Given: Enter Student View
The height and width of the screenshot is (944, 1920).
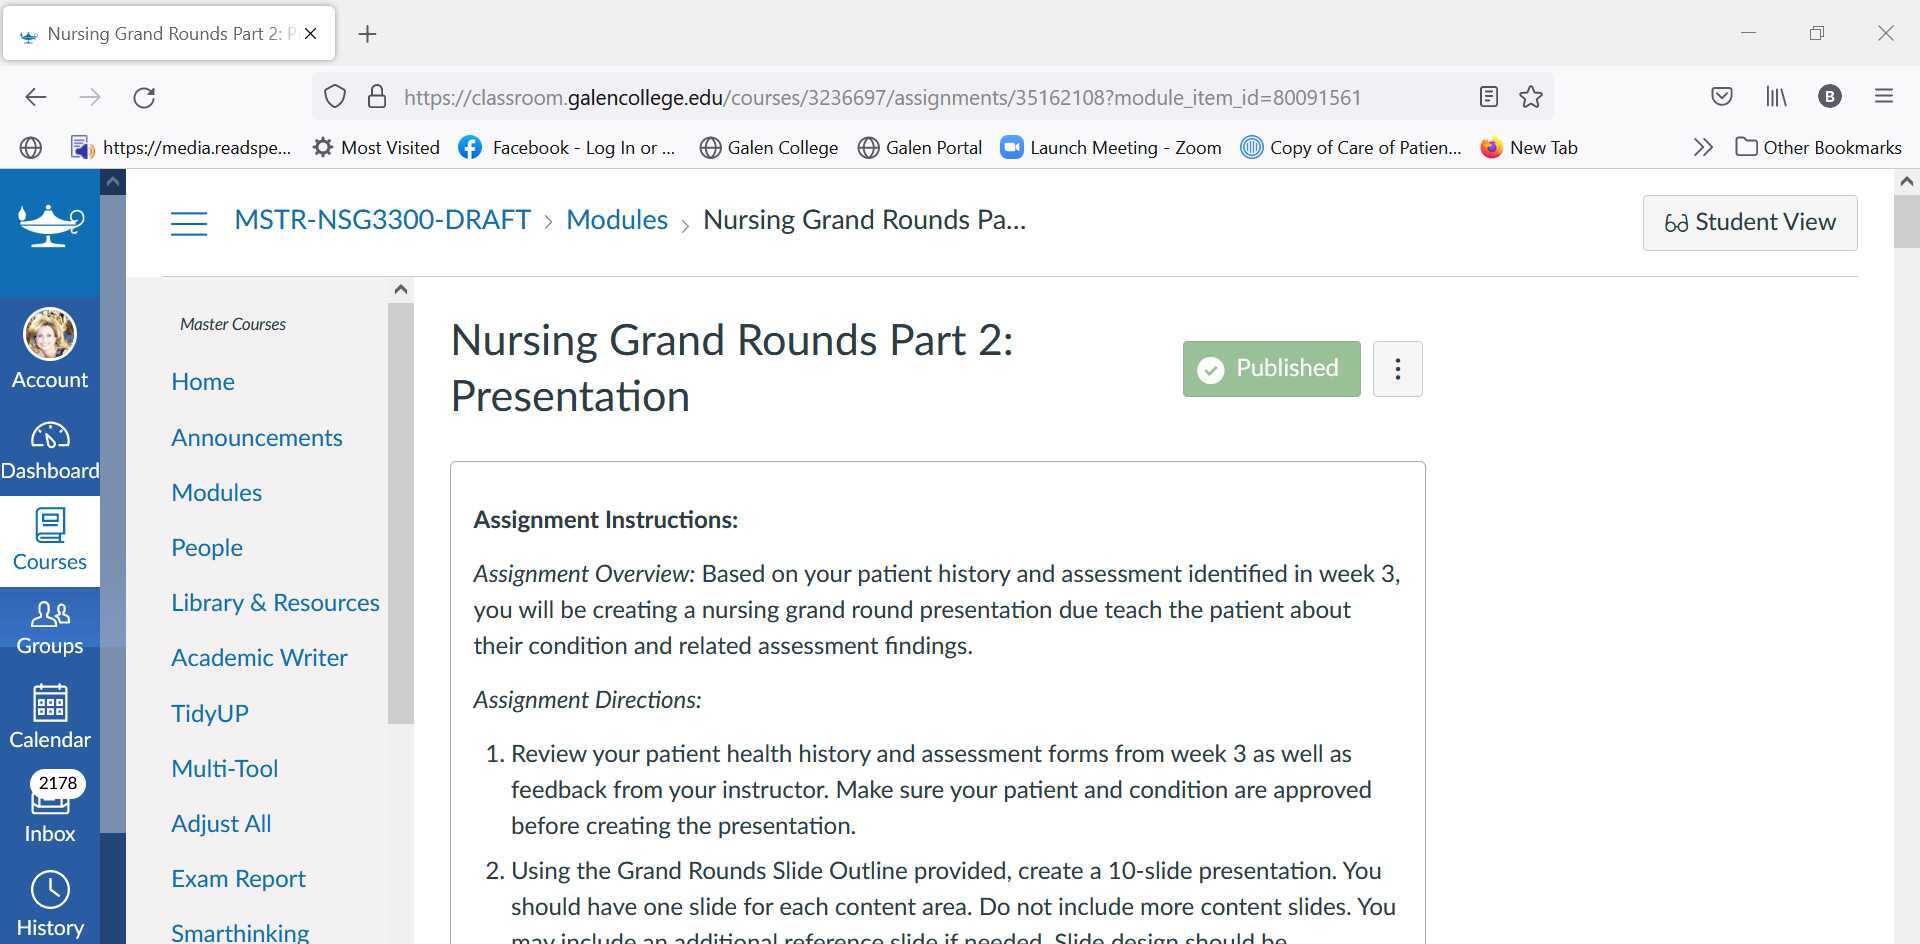Looking at the screenshot, I should pyautogui.click(x=1749, y=222).
